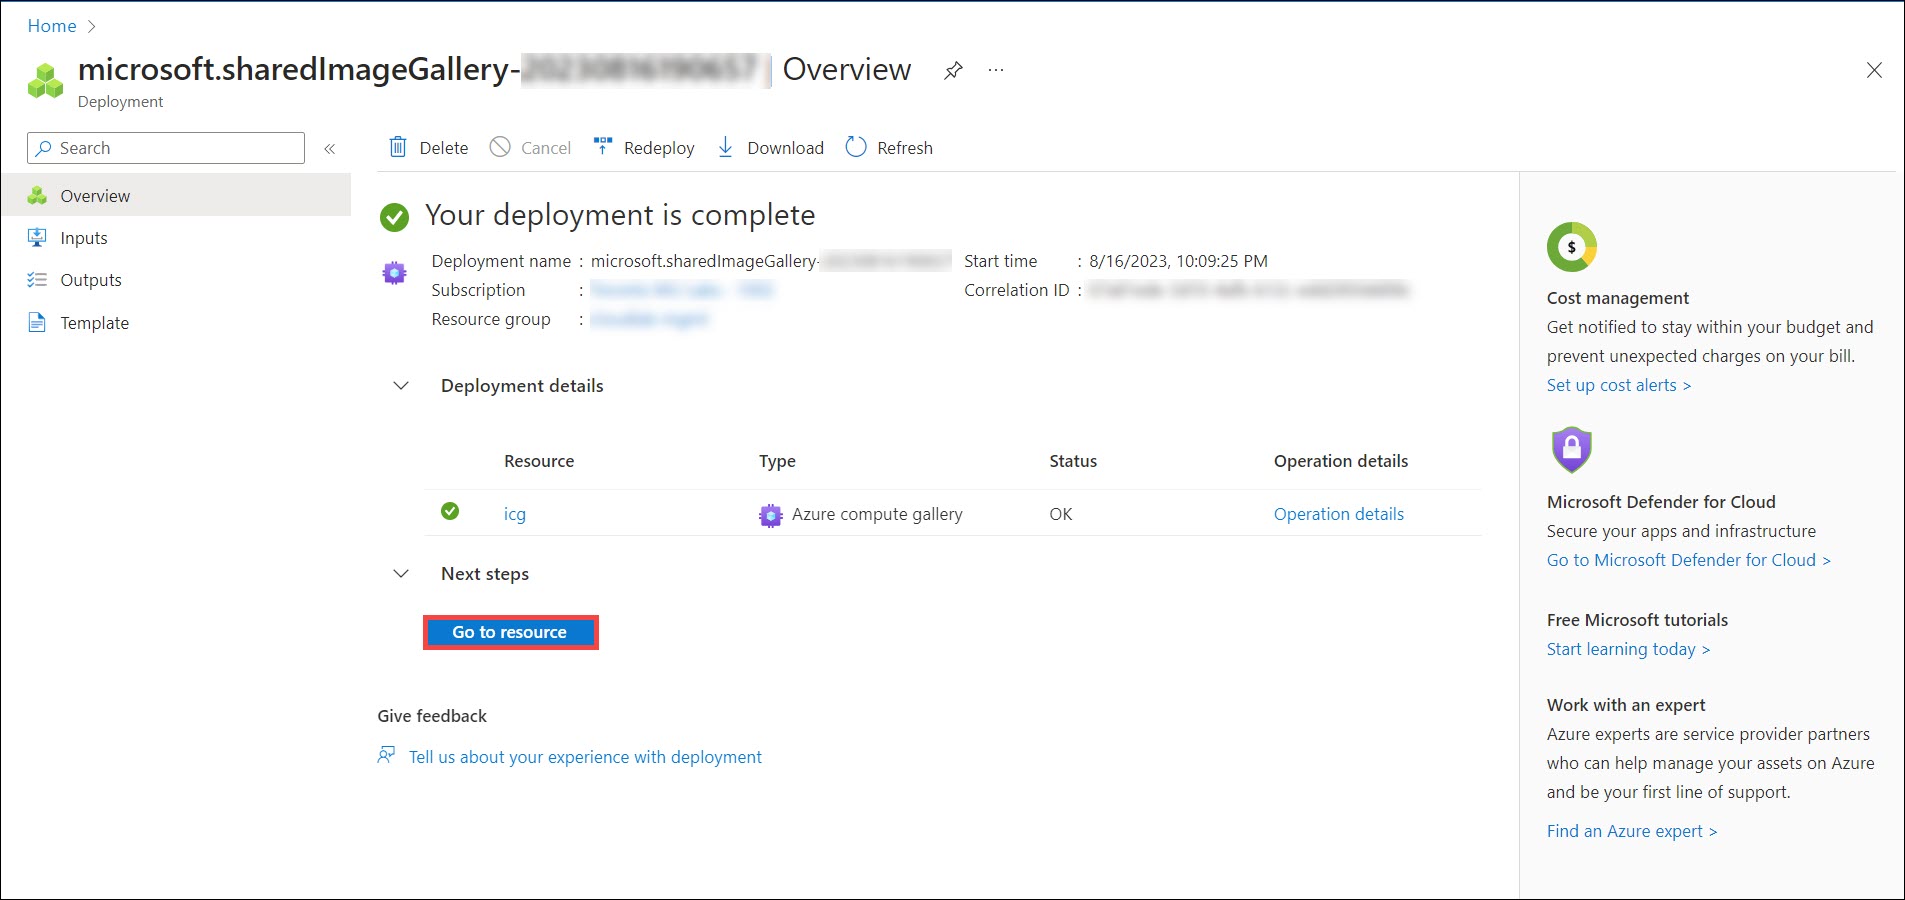Click the green check beside icg row
The height and width of the screenshot is (900, 1905).
pos(450,511)
